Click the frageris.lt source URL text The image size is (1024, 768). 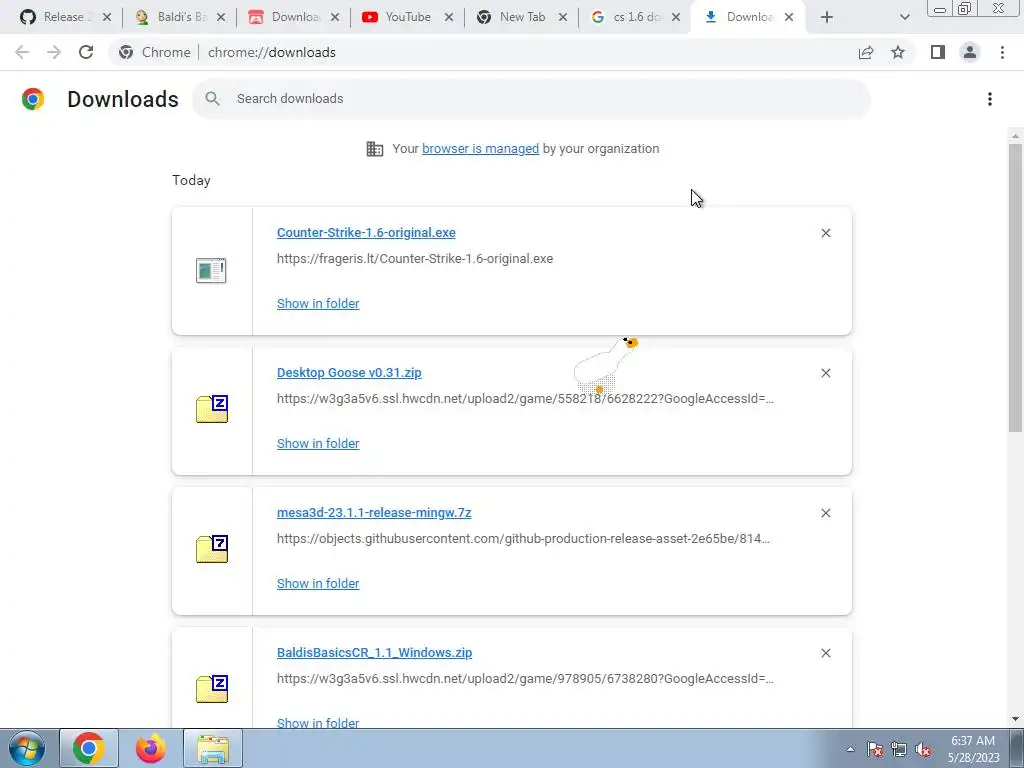(415, 259)
